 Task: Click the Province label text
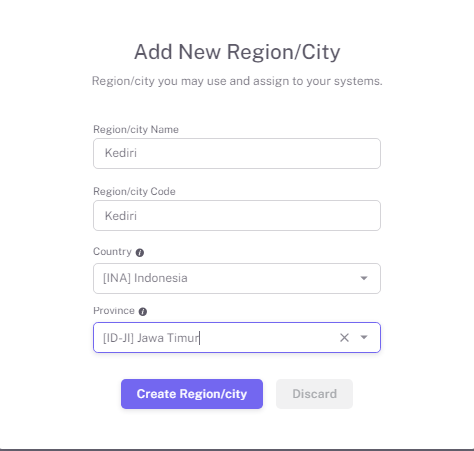tap(114, 311)
